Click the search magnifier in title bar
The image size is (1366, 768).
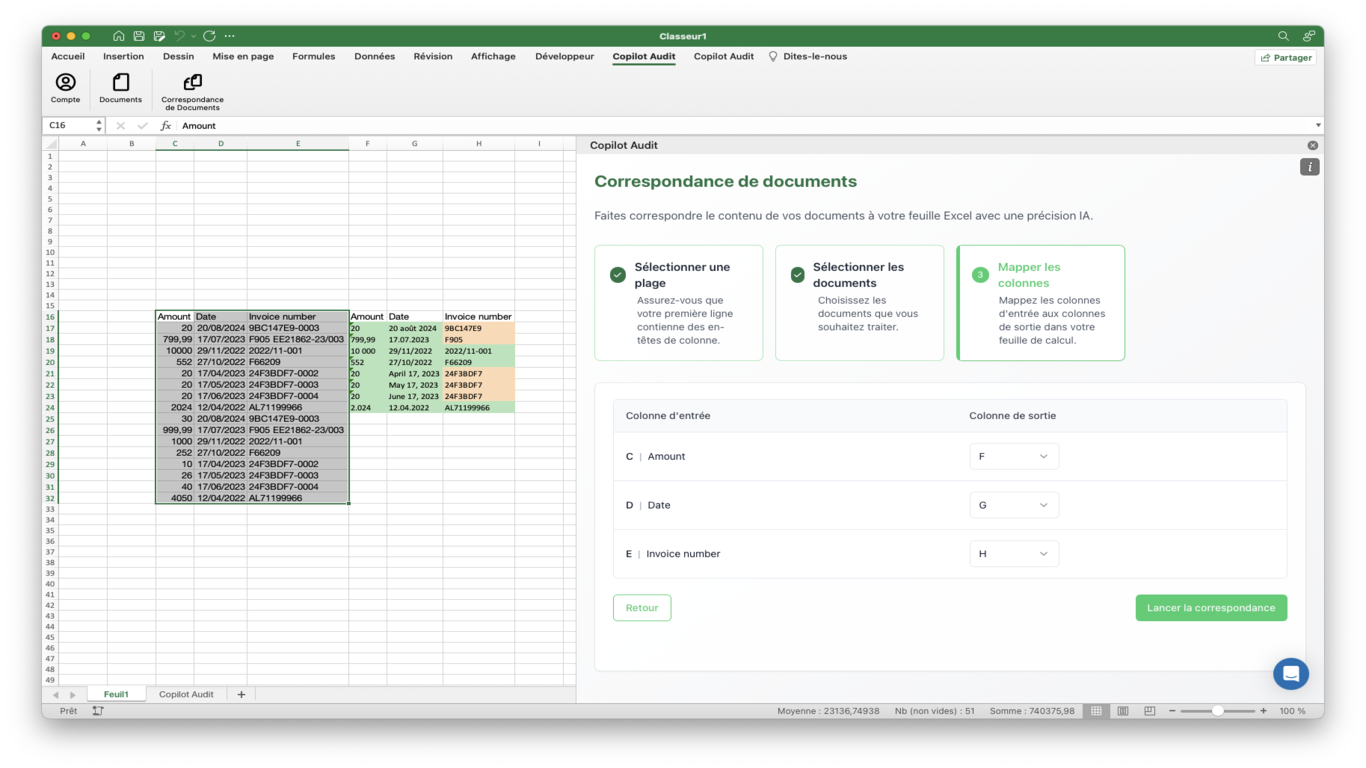coord(1283,36)
